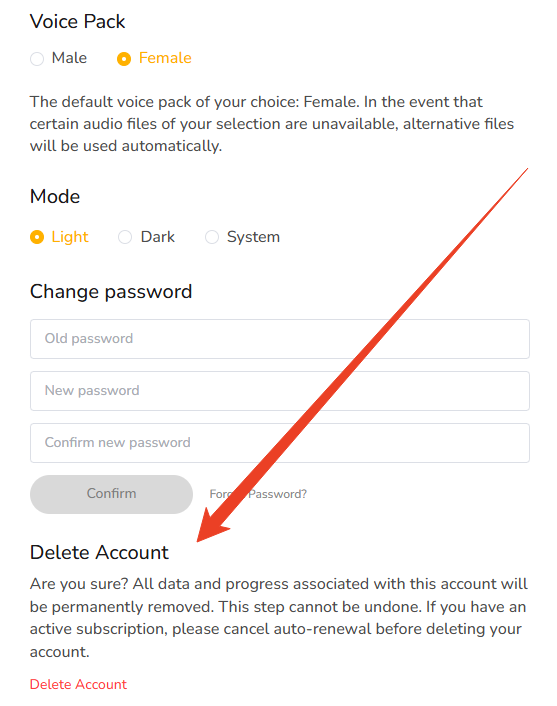
Task: Select the System mode radio option
Action: click(x=212, y=237)
